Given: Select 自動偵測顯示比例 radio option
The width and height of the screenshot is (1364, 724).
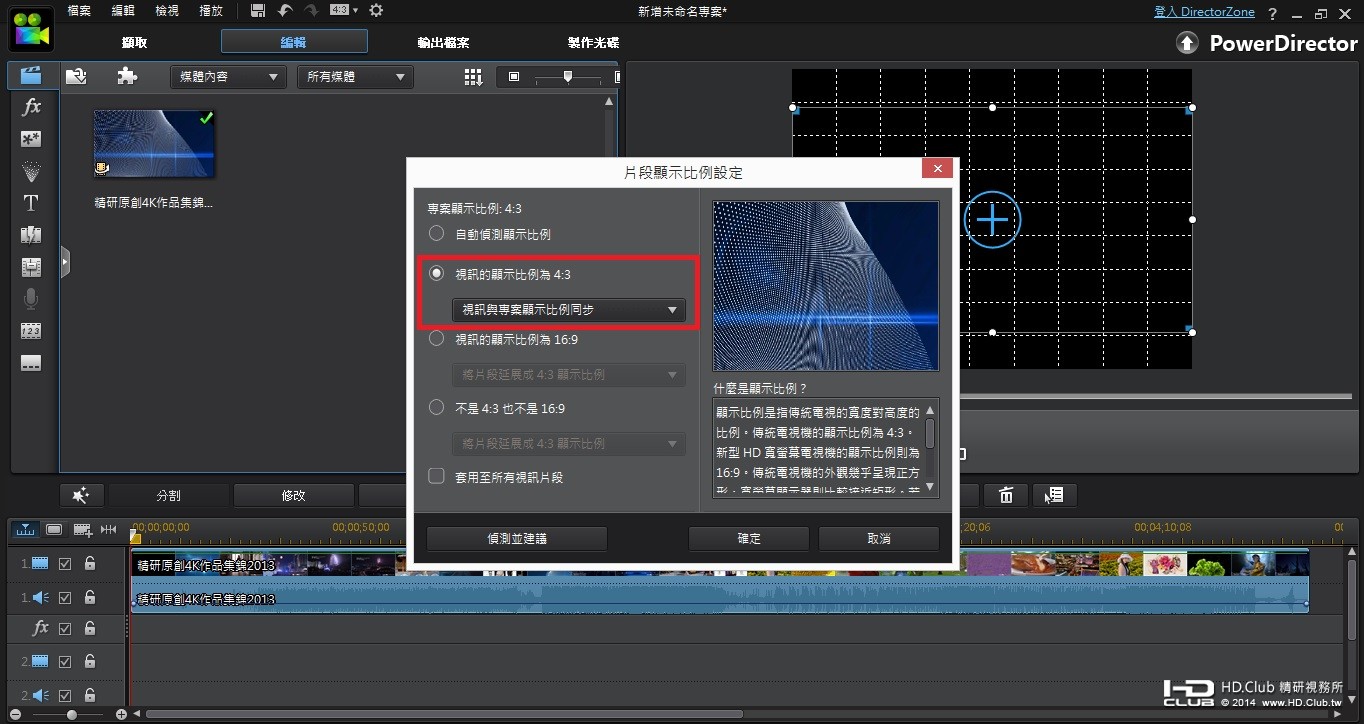Looking at the screenshot, I should pyautogui.click(x=436, y=234).
